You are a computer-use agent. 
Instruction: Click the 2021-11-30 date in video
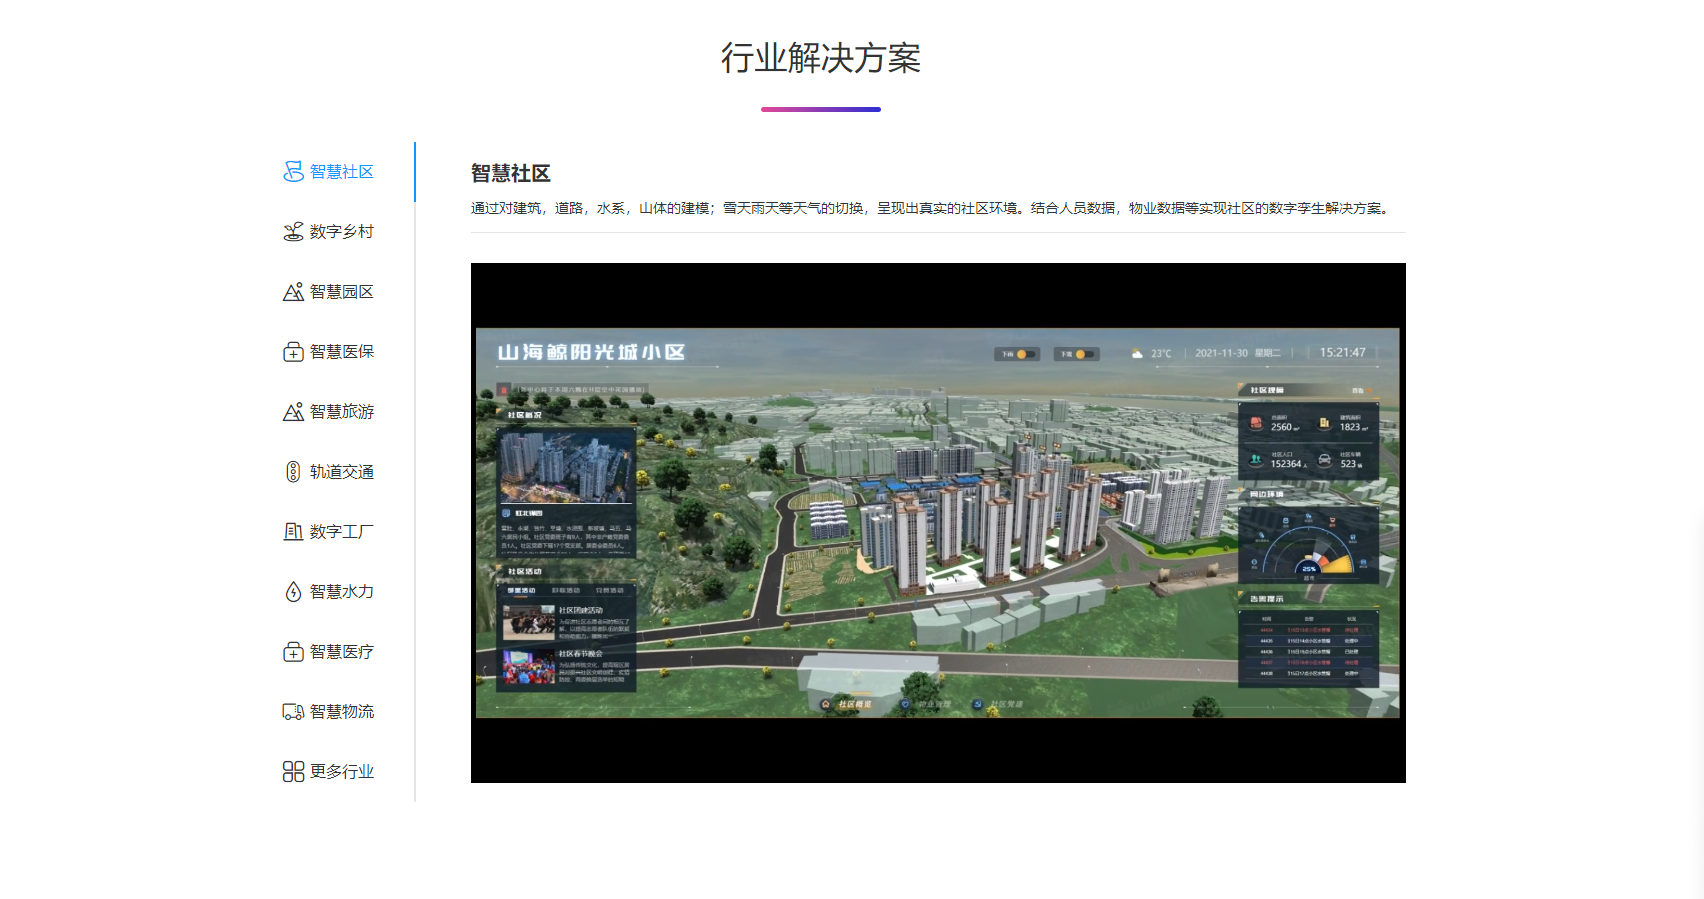click(x=1221, y=353)
